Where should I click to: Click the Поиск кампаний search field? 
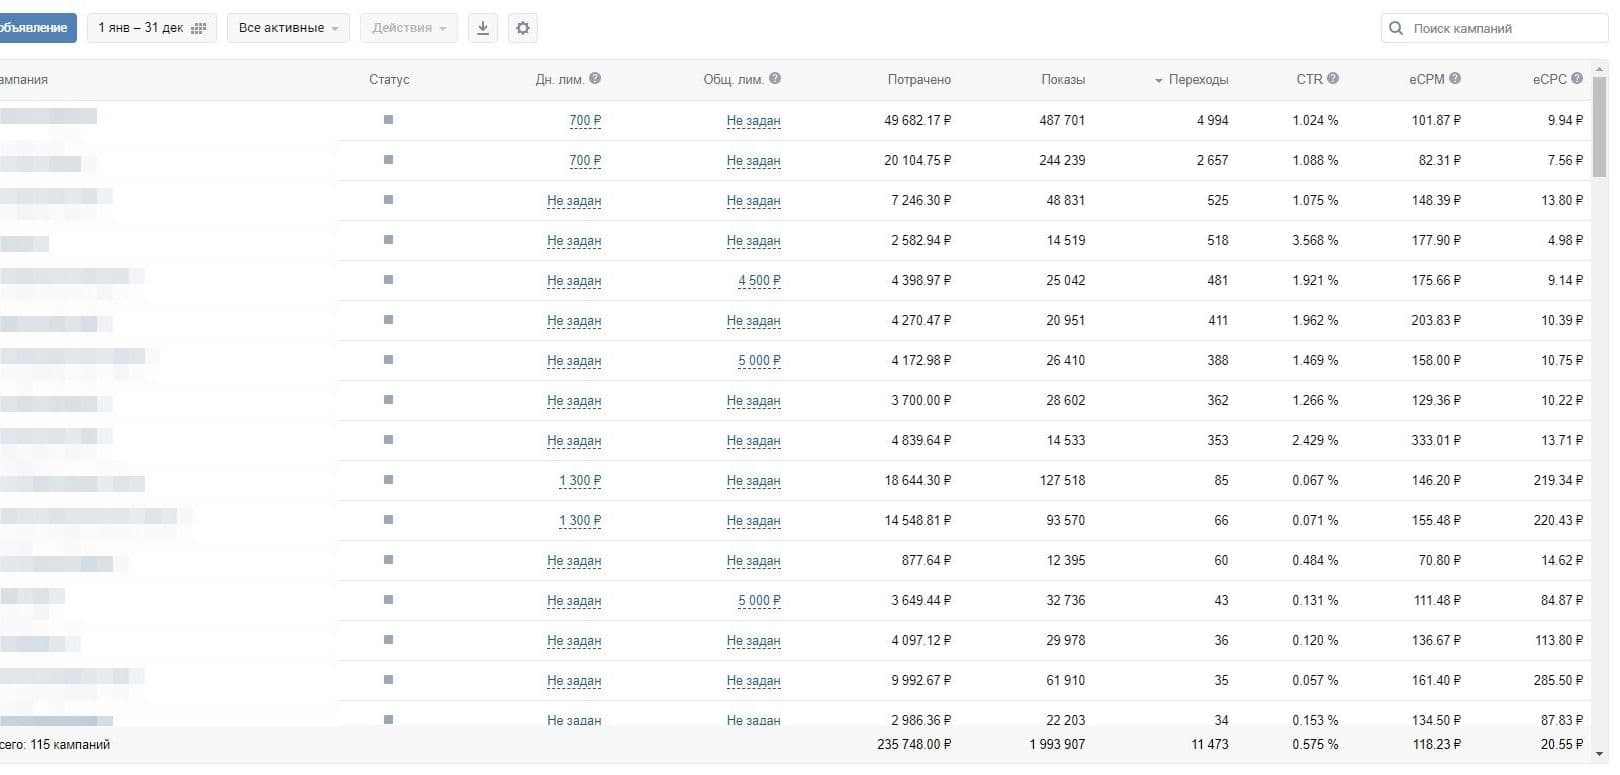pyautogui.click(x=1494, y=28)
